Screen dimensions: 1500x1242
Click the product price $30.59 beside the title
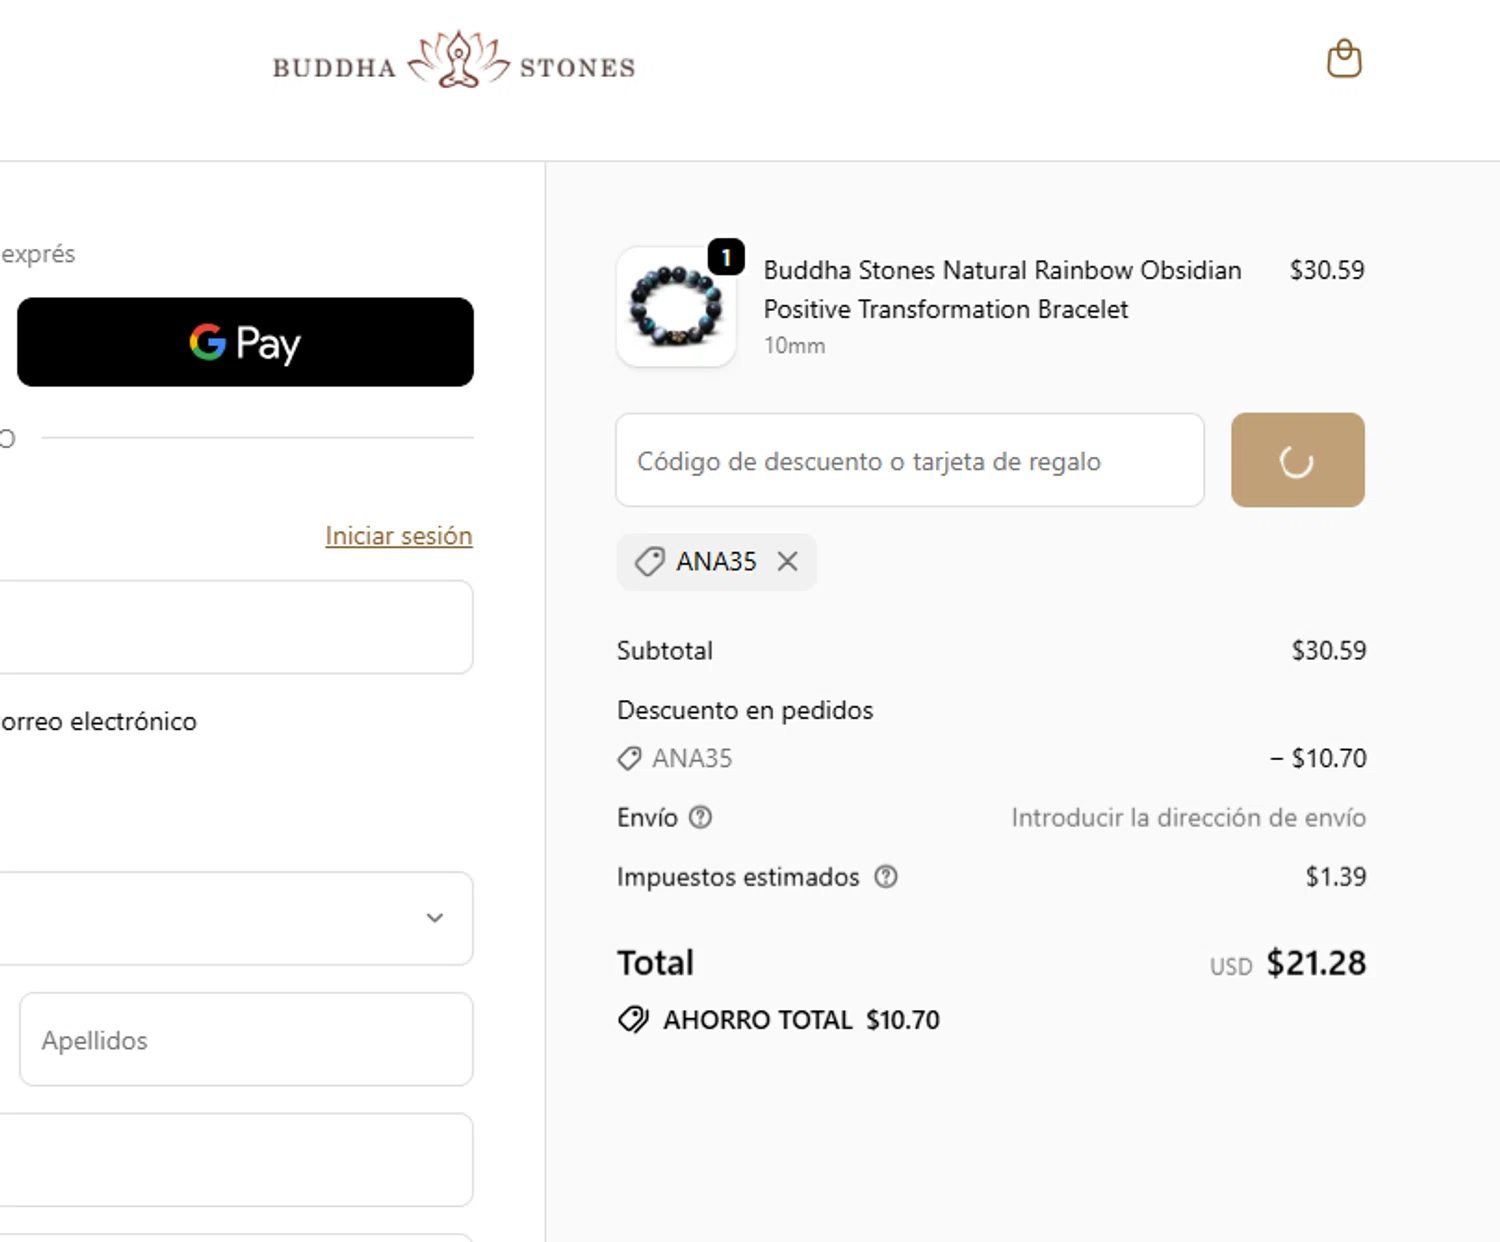point(1327,270)
